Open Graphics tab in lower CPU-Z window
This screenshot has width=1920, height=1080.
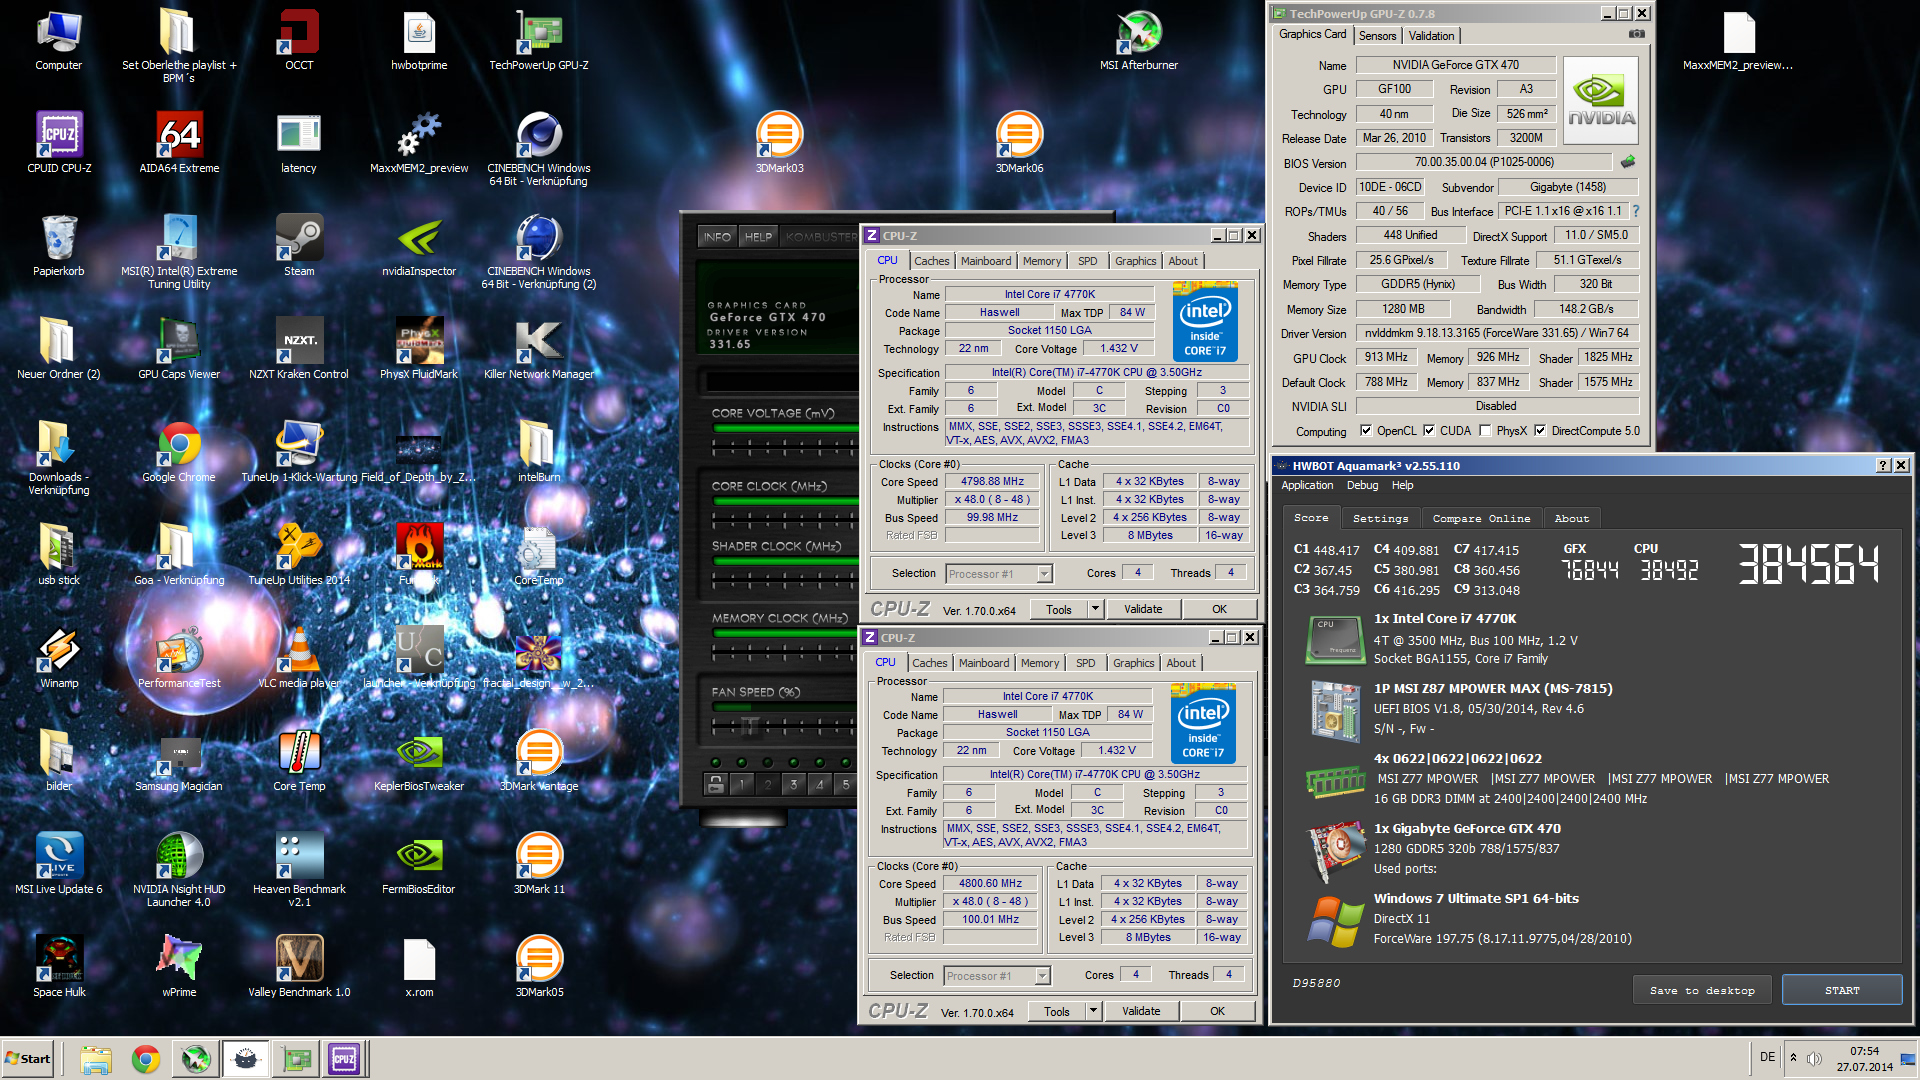[x=1133, y=663]
